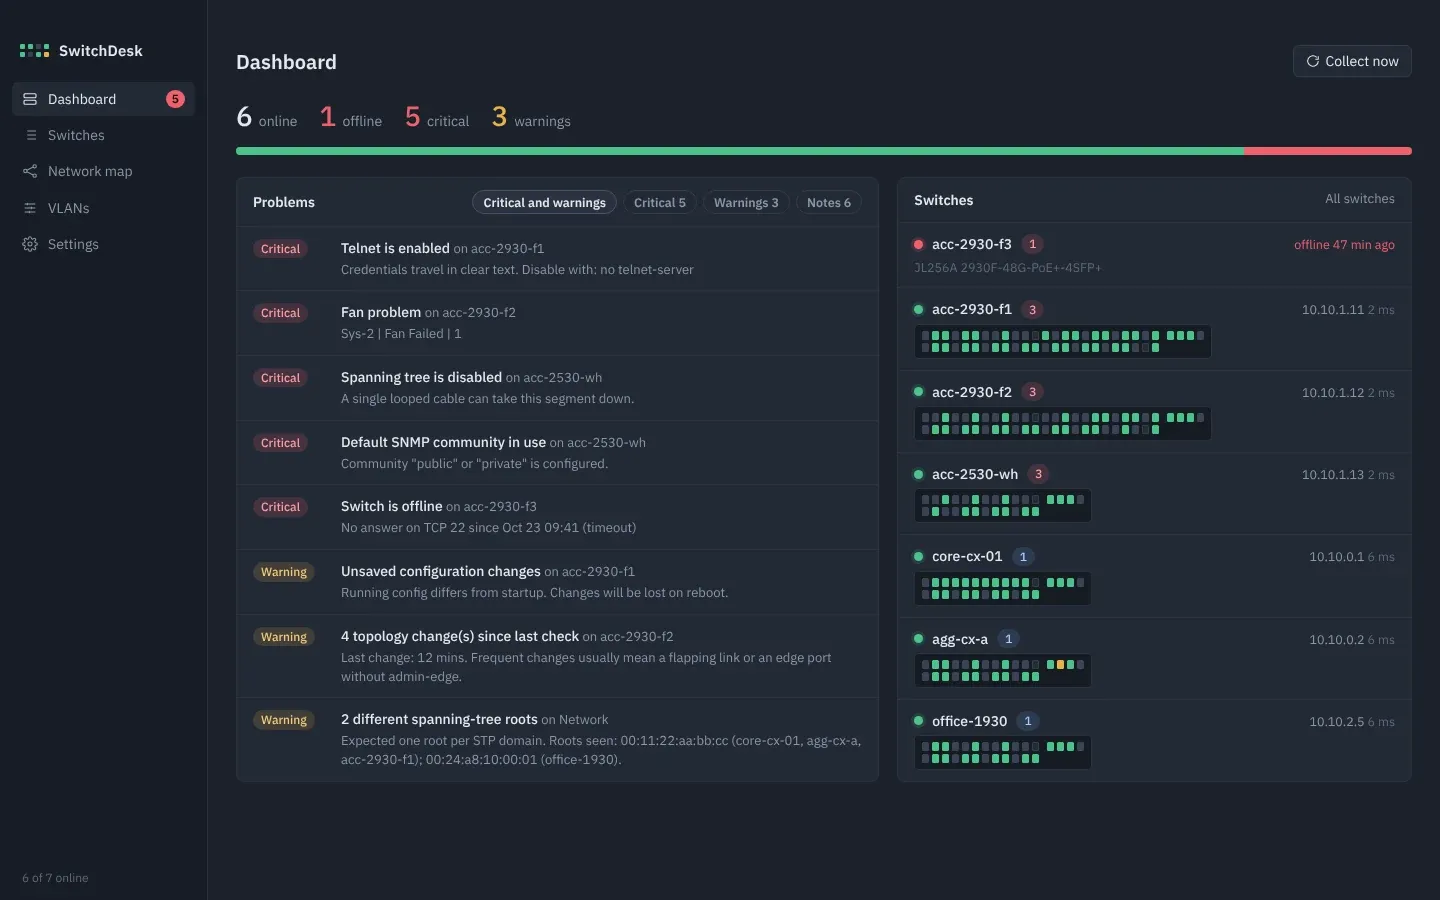1440x900 pixels.
Task: Select the Critical and warnings filter
Action: [x=544, y=202]
